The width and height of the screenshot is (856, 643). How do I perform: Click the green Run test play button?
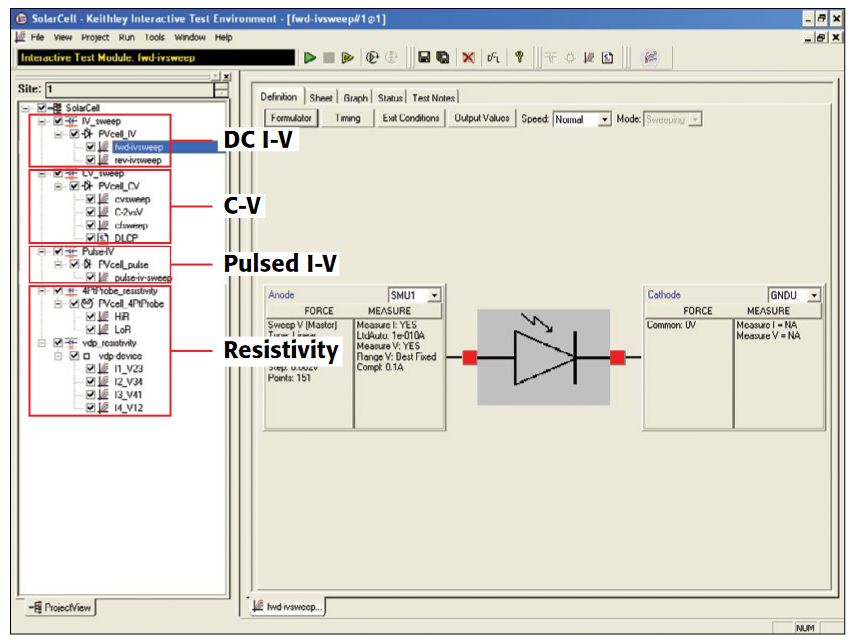click(x=310, y=58)
